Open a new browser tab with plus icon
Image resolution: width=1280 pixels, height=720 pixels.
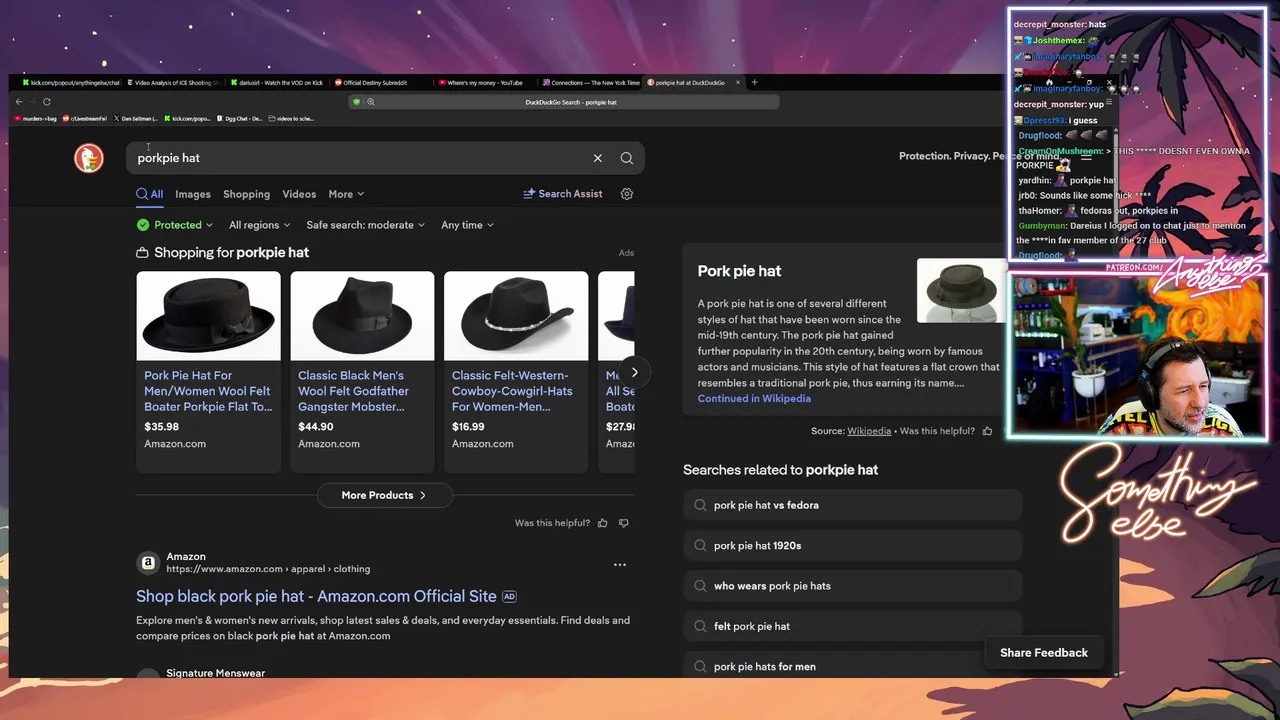pos(755,83)
